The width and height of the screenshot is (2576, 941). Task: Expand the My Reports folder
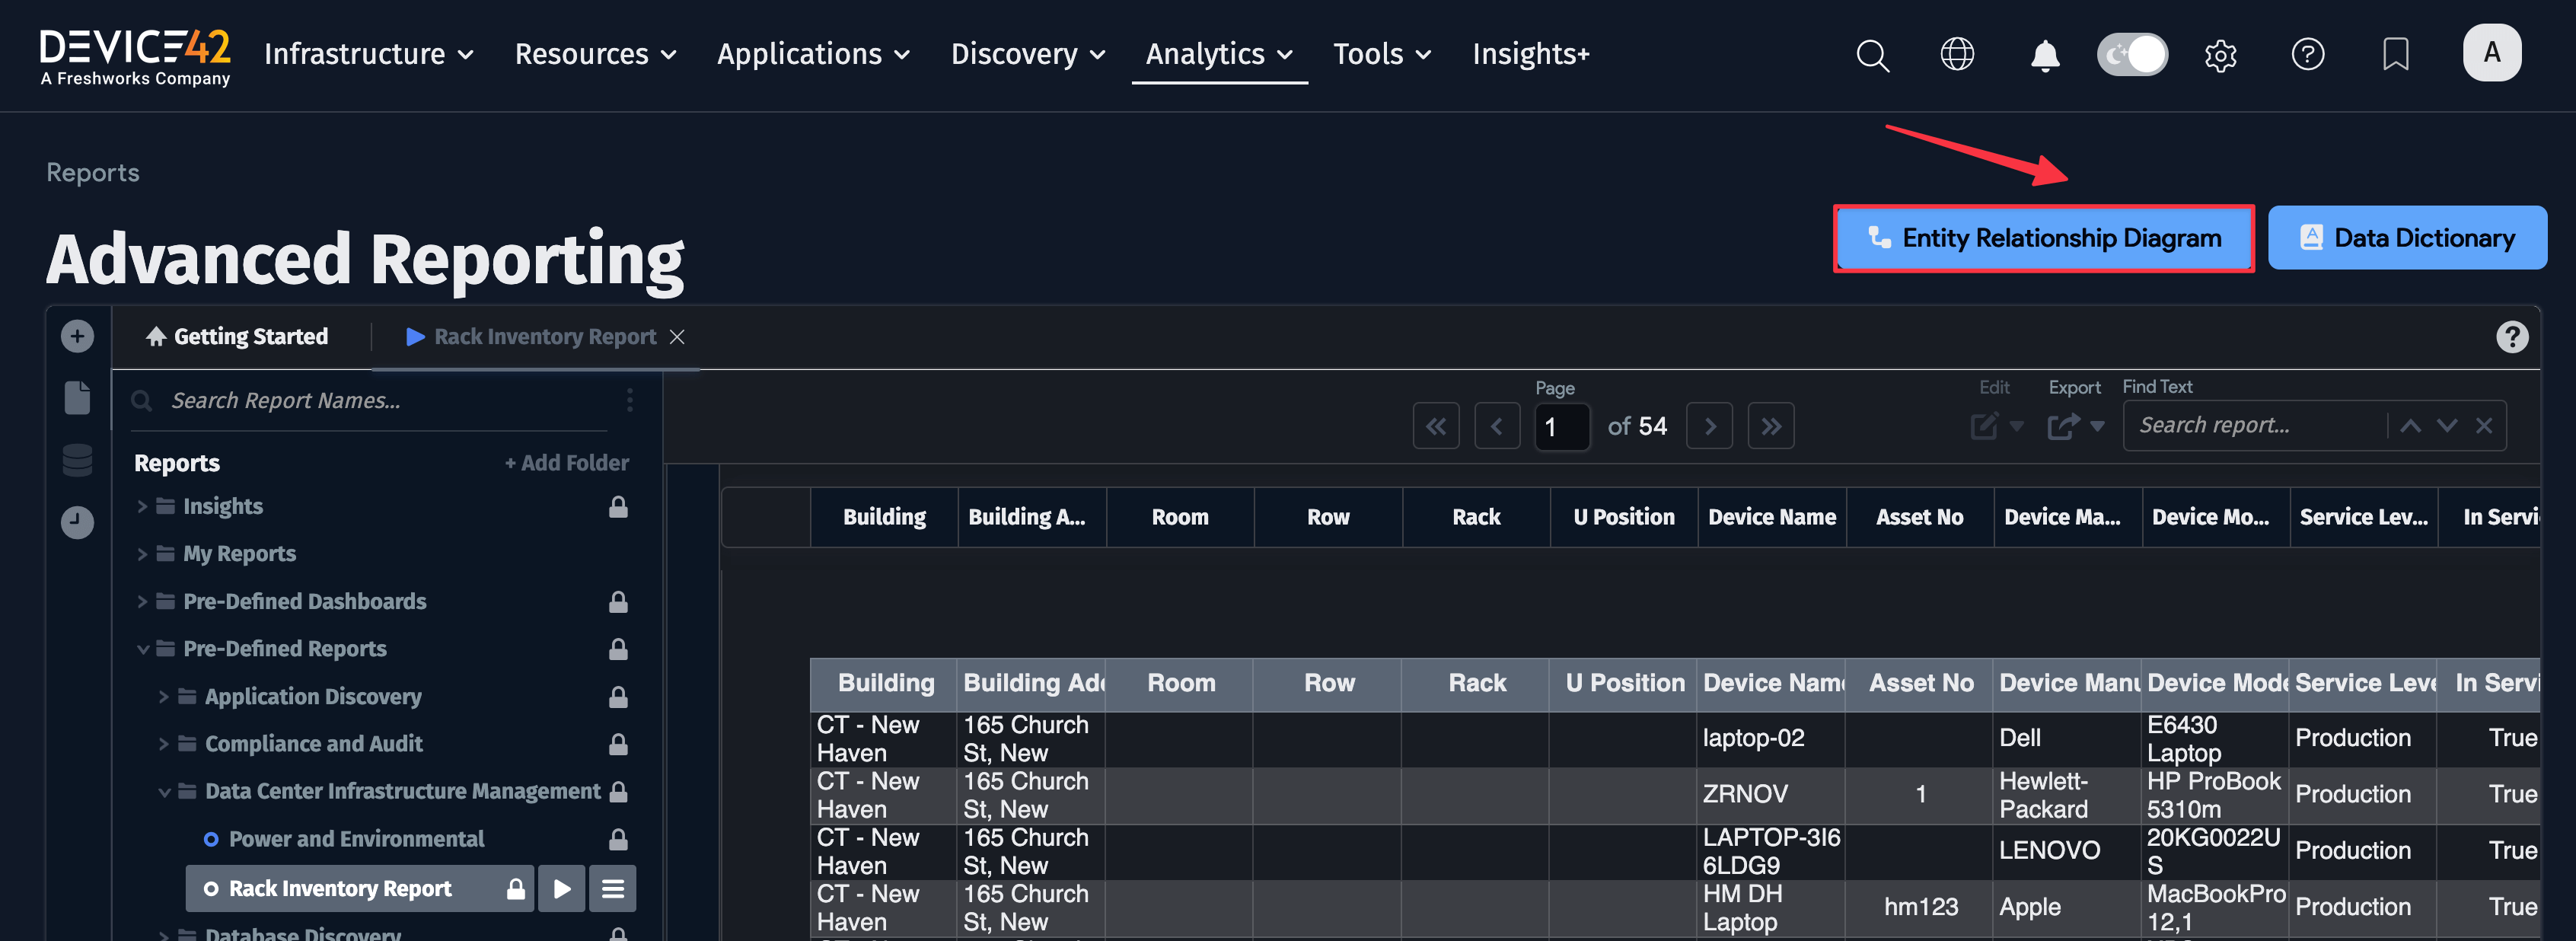tap(142, 554)
